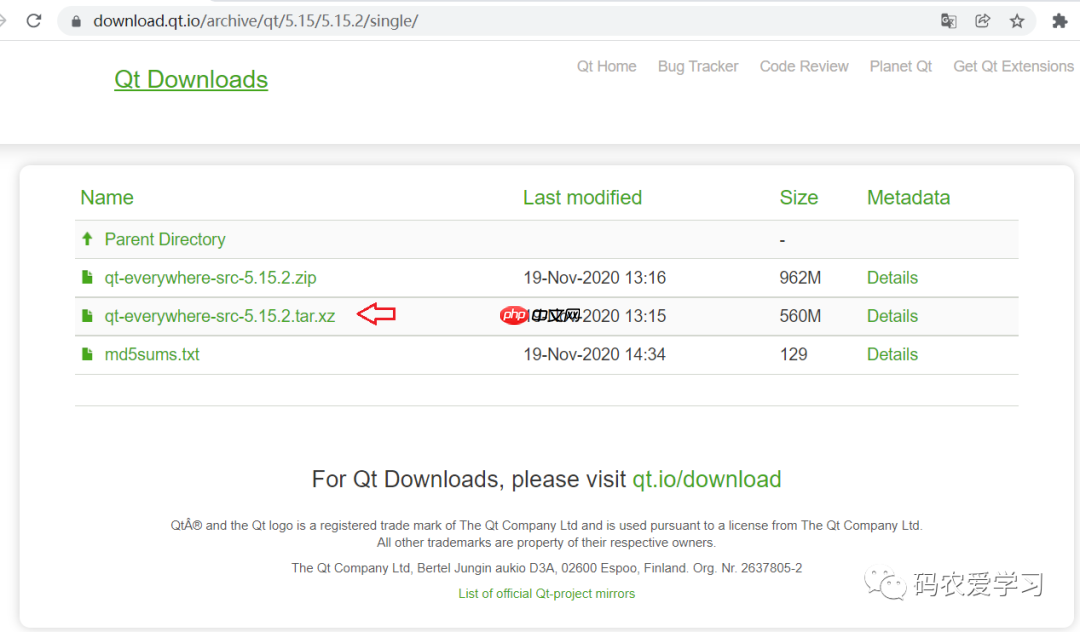Select the 962M size value

coord(800,277)
